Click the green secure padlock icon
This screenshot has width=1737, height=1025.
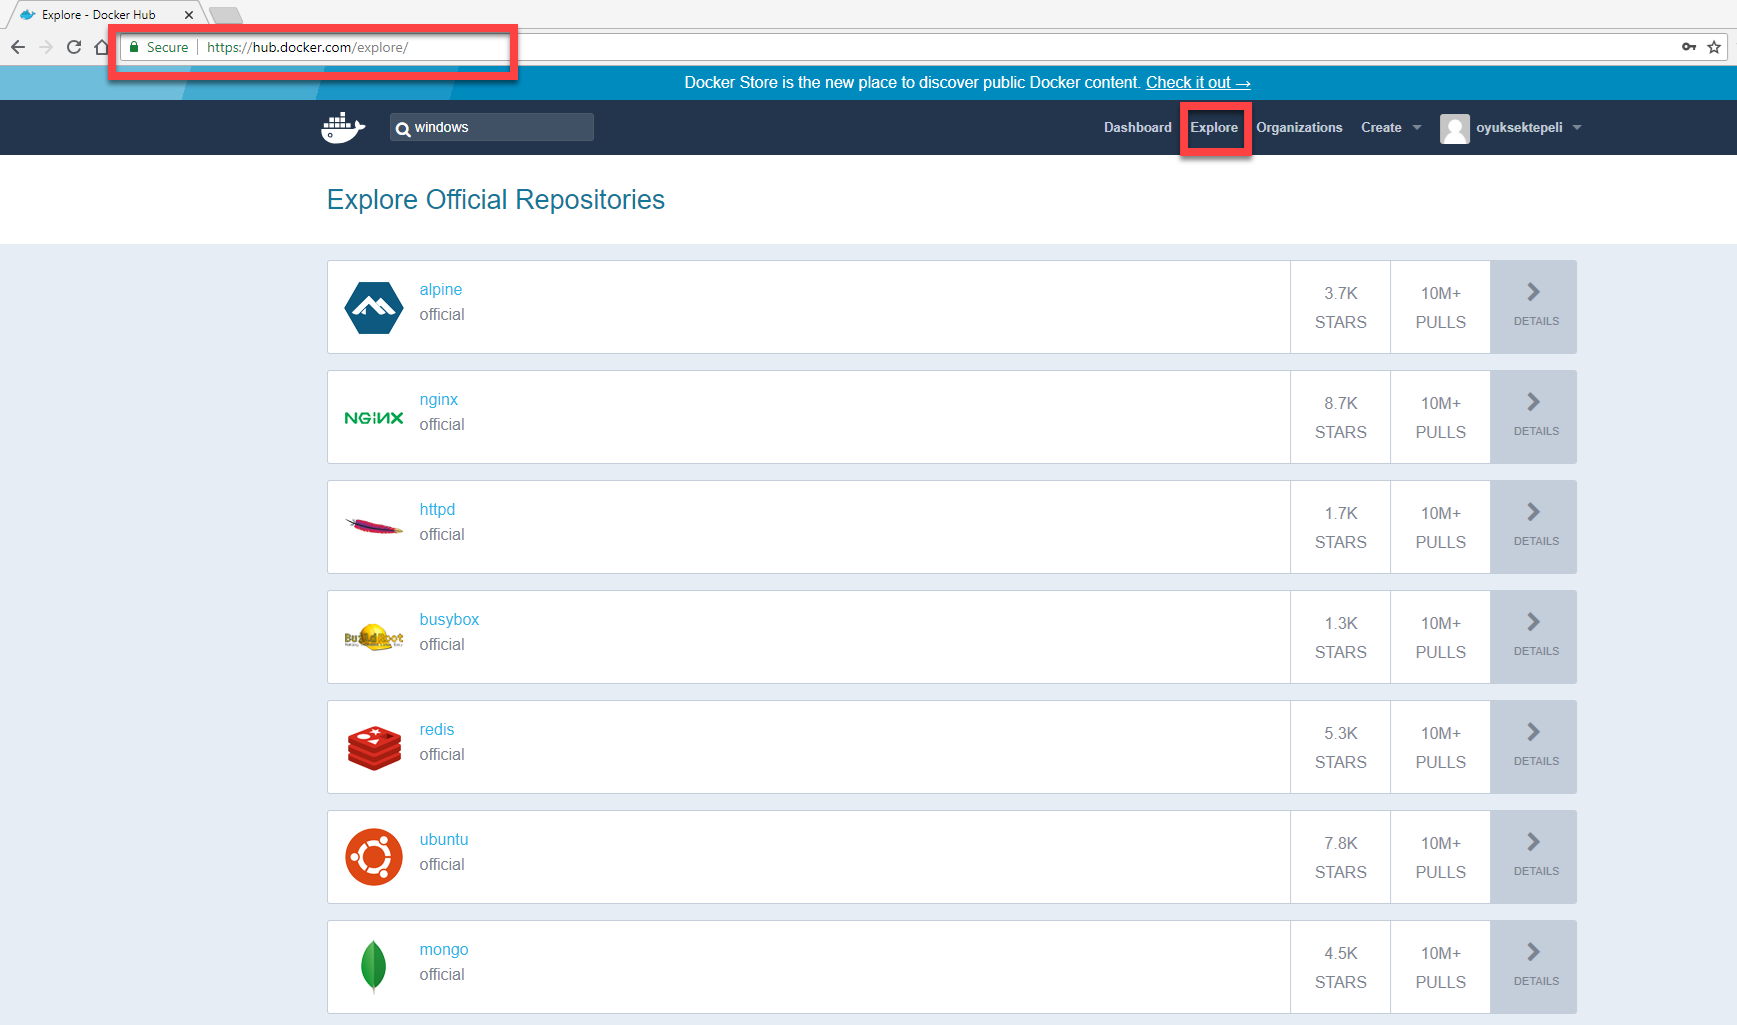pyautogui.click(x=134, y=47)
